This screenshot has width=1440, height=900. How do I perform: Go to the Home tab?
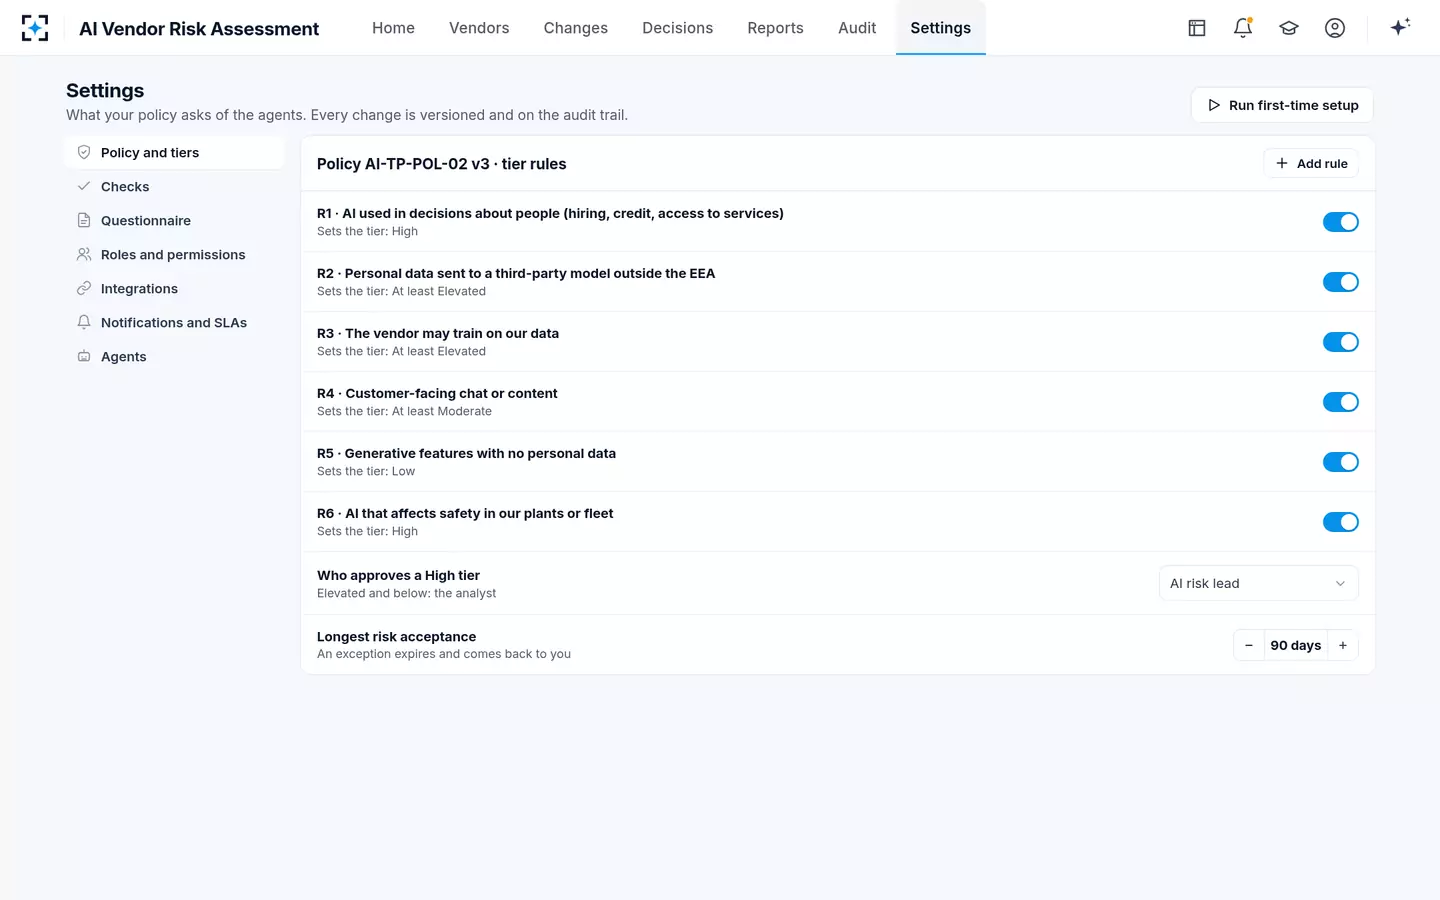click(393, 28)
